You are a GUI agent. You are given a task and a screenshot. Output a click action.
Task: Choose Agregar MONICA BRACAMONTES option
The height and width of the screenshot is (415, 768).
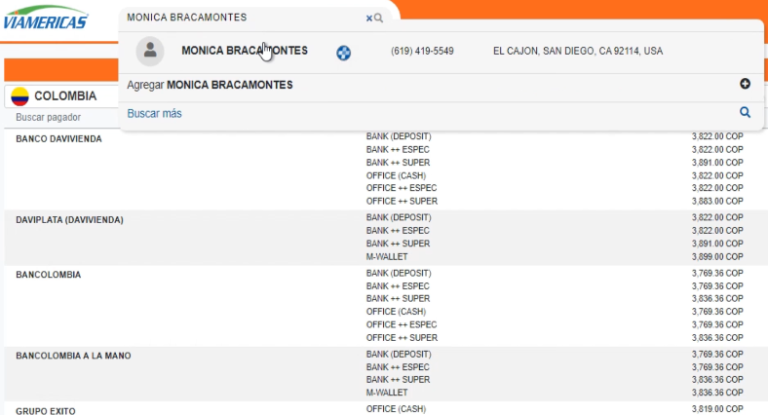click(210, 85)
